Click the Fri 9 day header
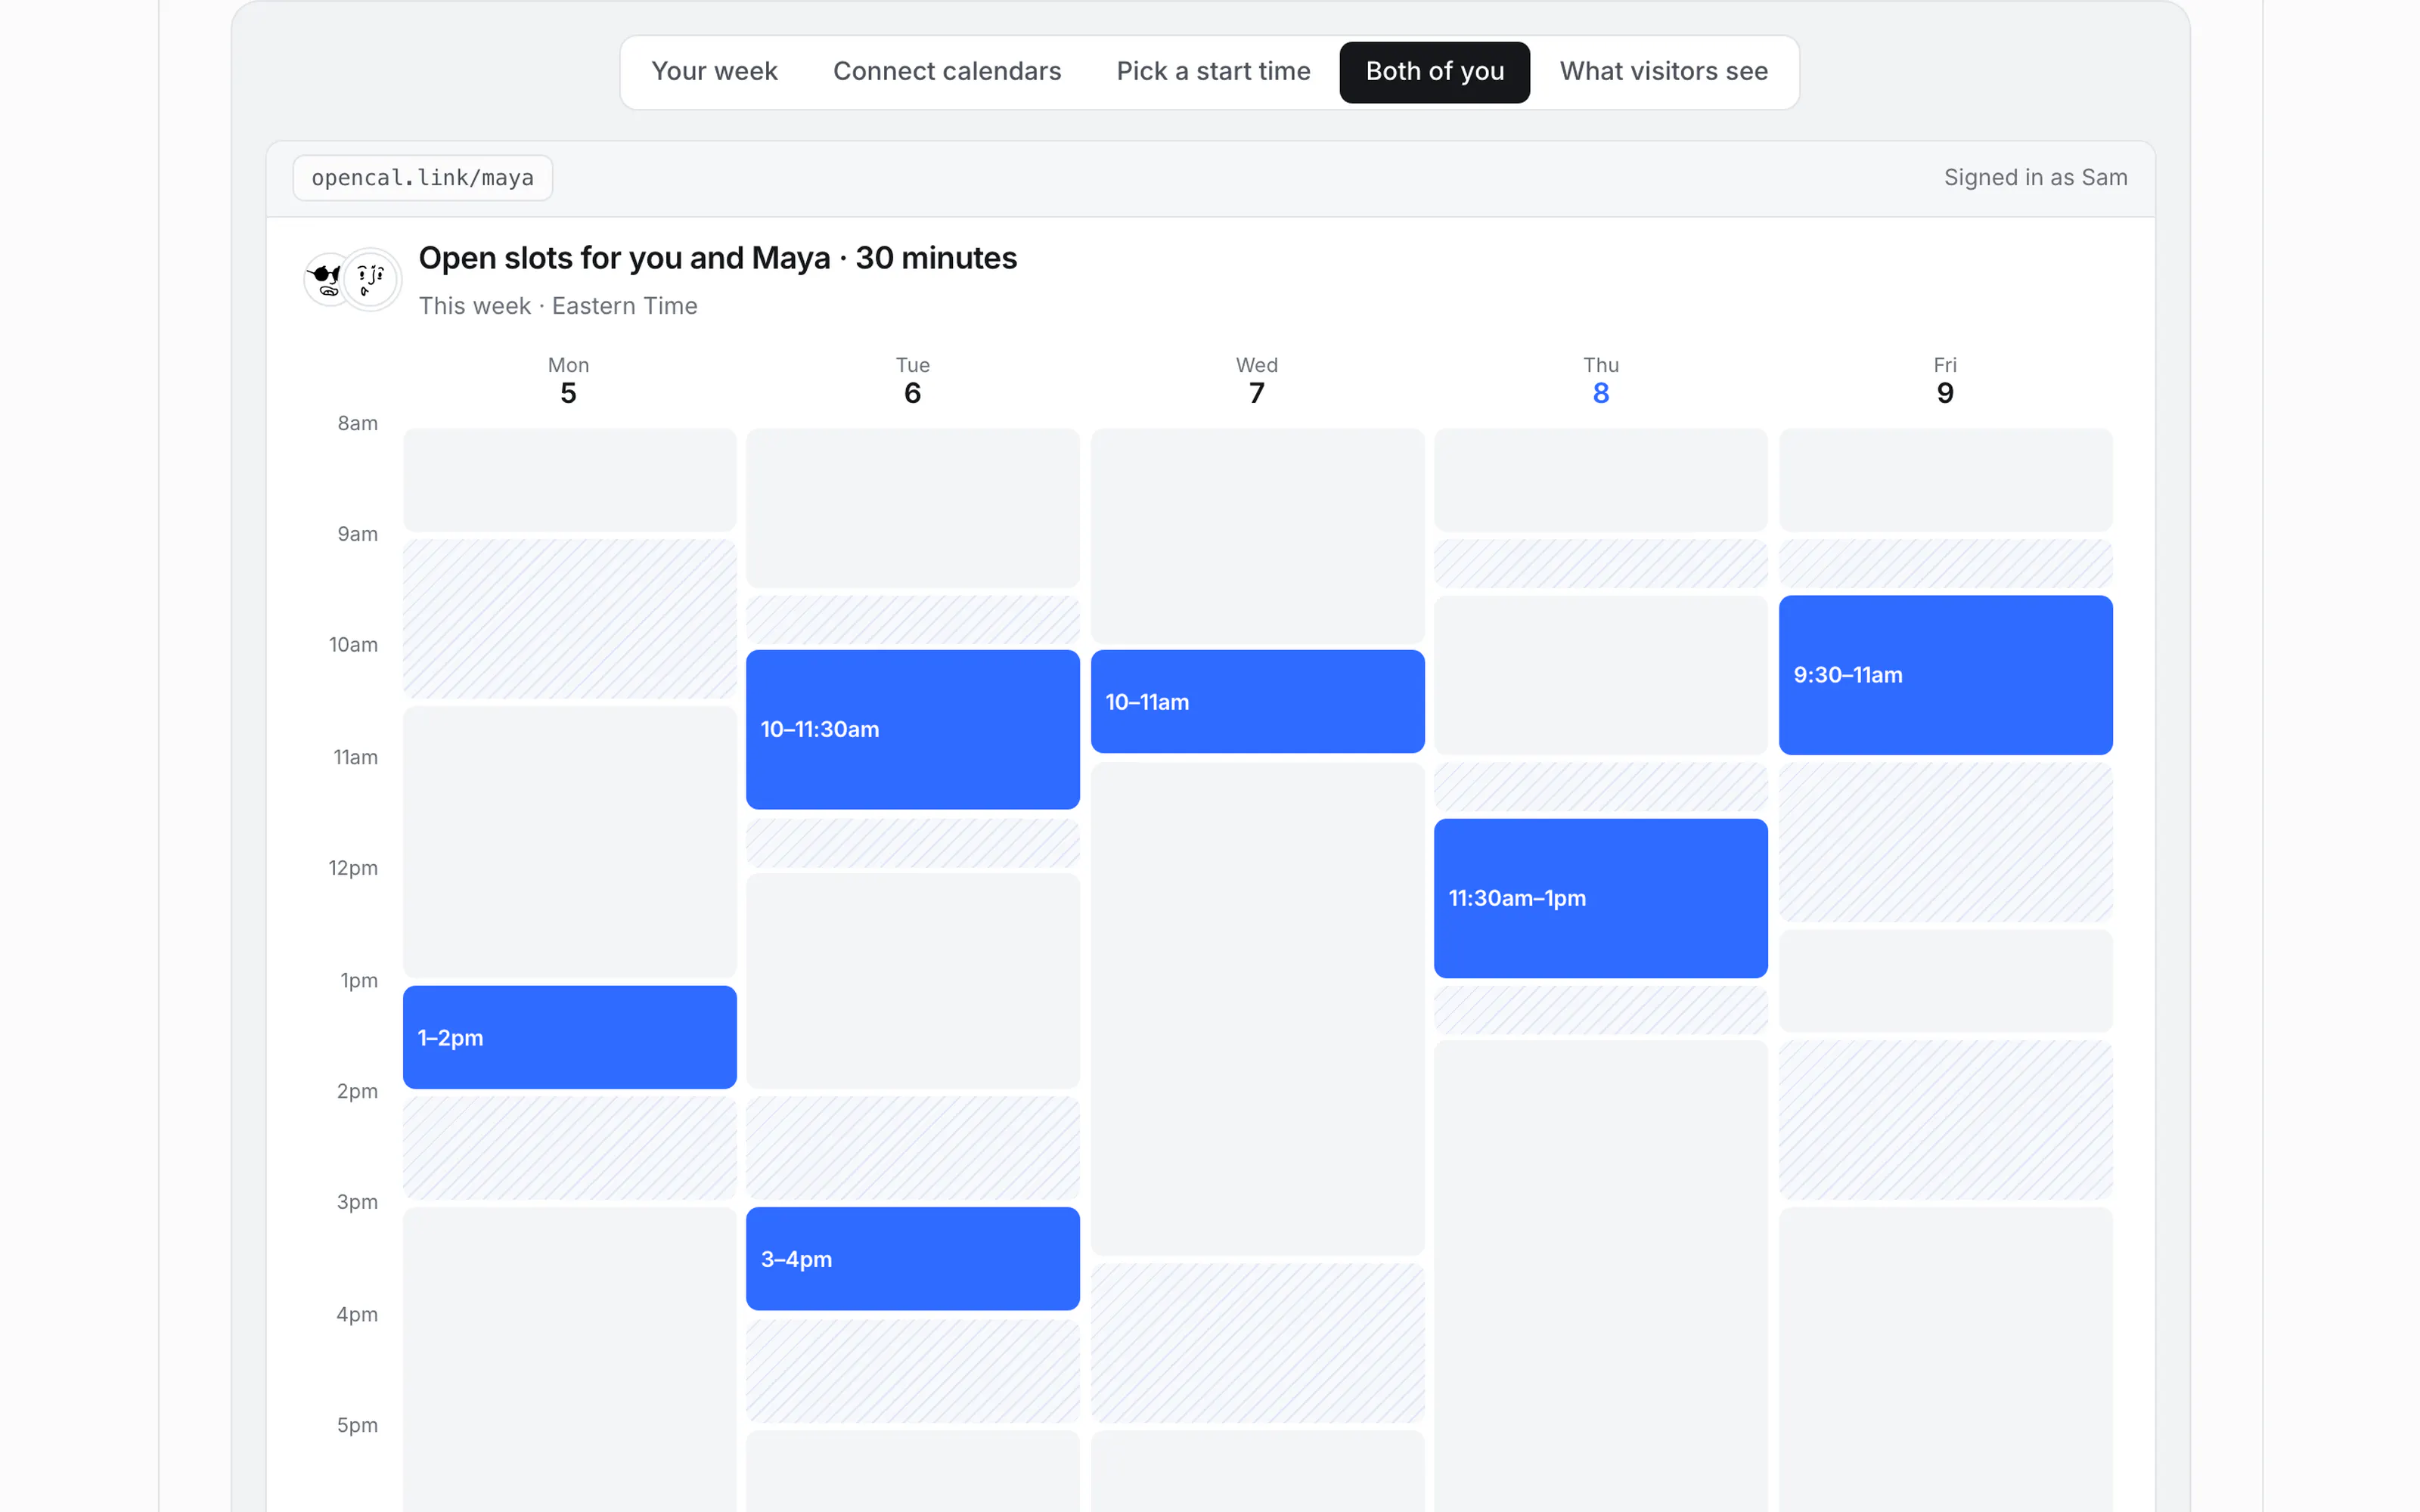 [x=1945, y=381]
